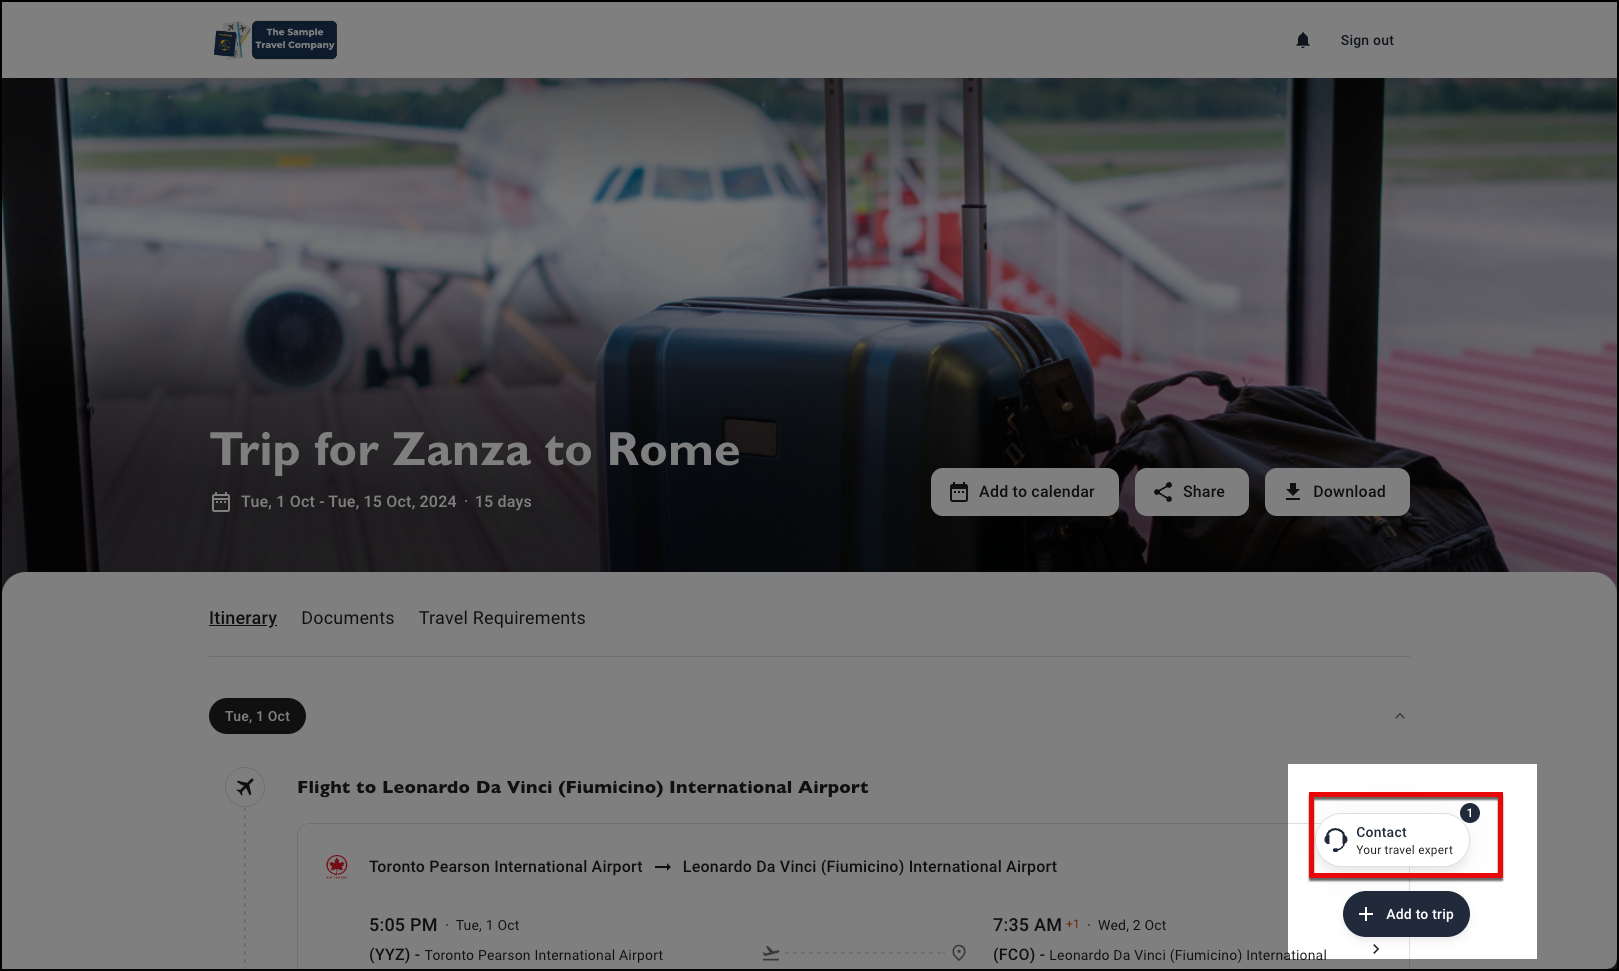1619x971 pixels.
Task: Collapse the Tue, 1 Oct section chevron
Action: (1400, 716)
